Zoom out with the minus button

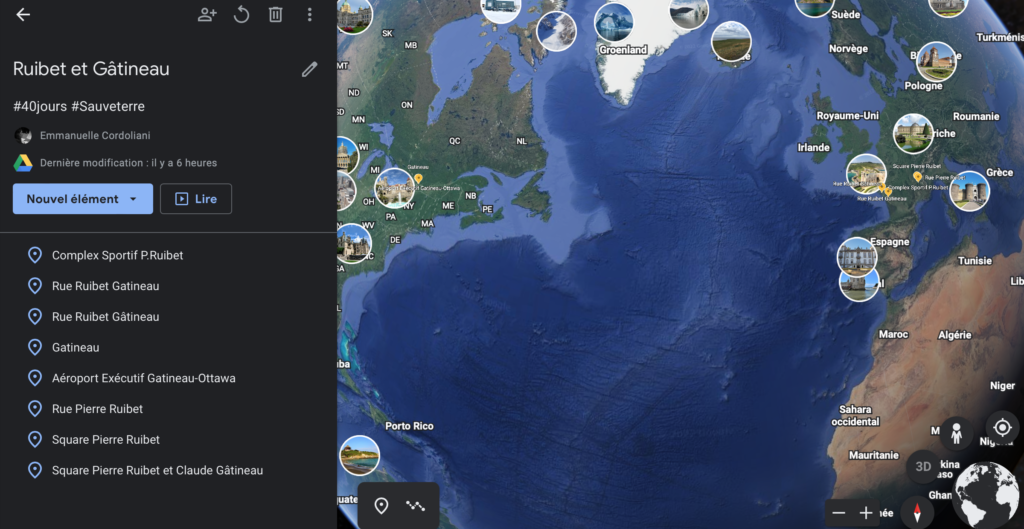coord(839,513)
